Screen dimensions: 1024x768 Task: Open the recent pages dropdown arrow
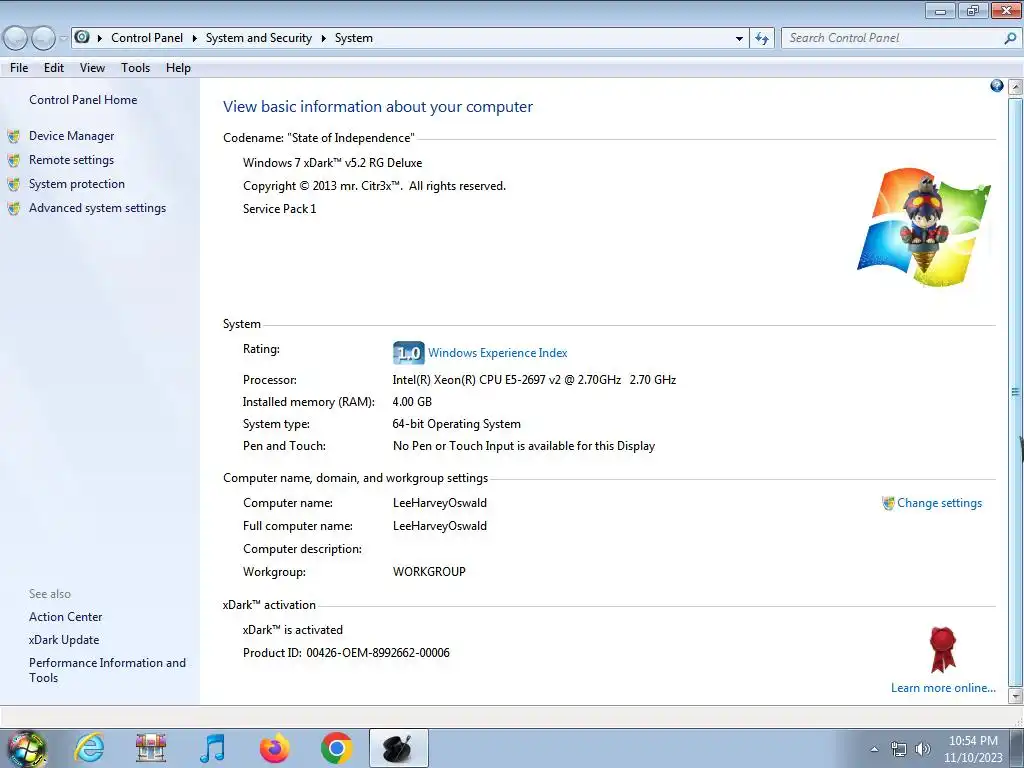coord(63,39)
